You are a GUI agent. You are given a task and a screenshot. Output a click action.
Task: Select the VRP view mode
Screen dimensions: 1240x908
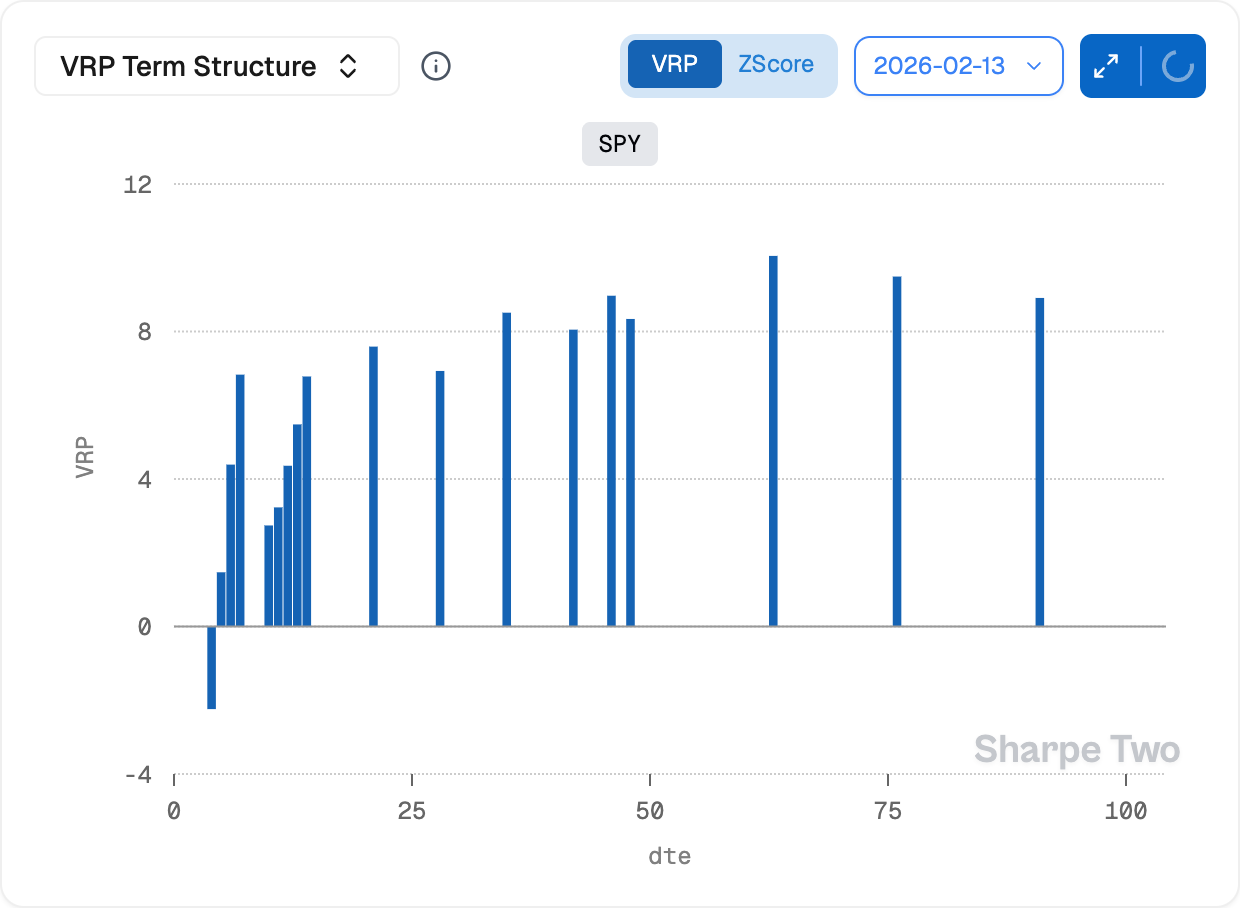[673, 65]
